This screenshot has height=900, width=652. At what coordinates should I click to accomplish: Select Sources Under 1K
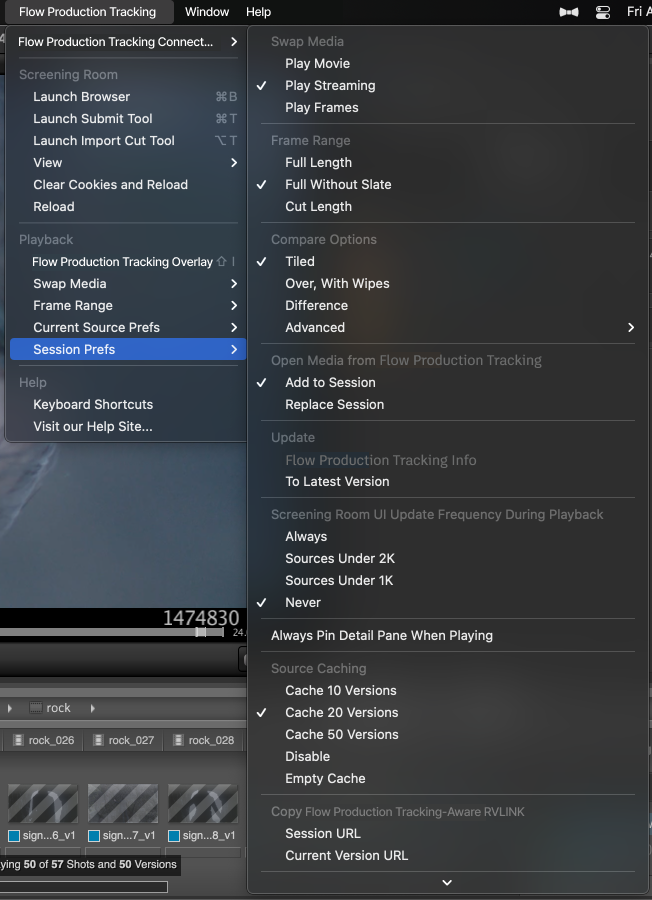pos(448,580)
